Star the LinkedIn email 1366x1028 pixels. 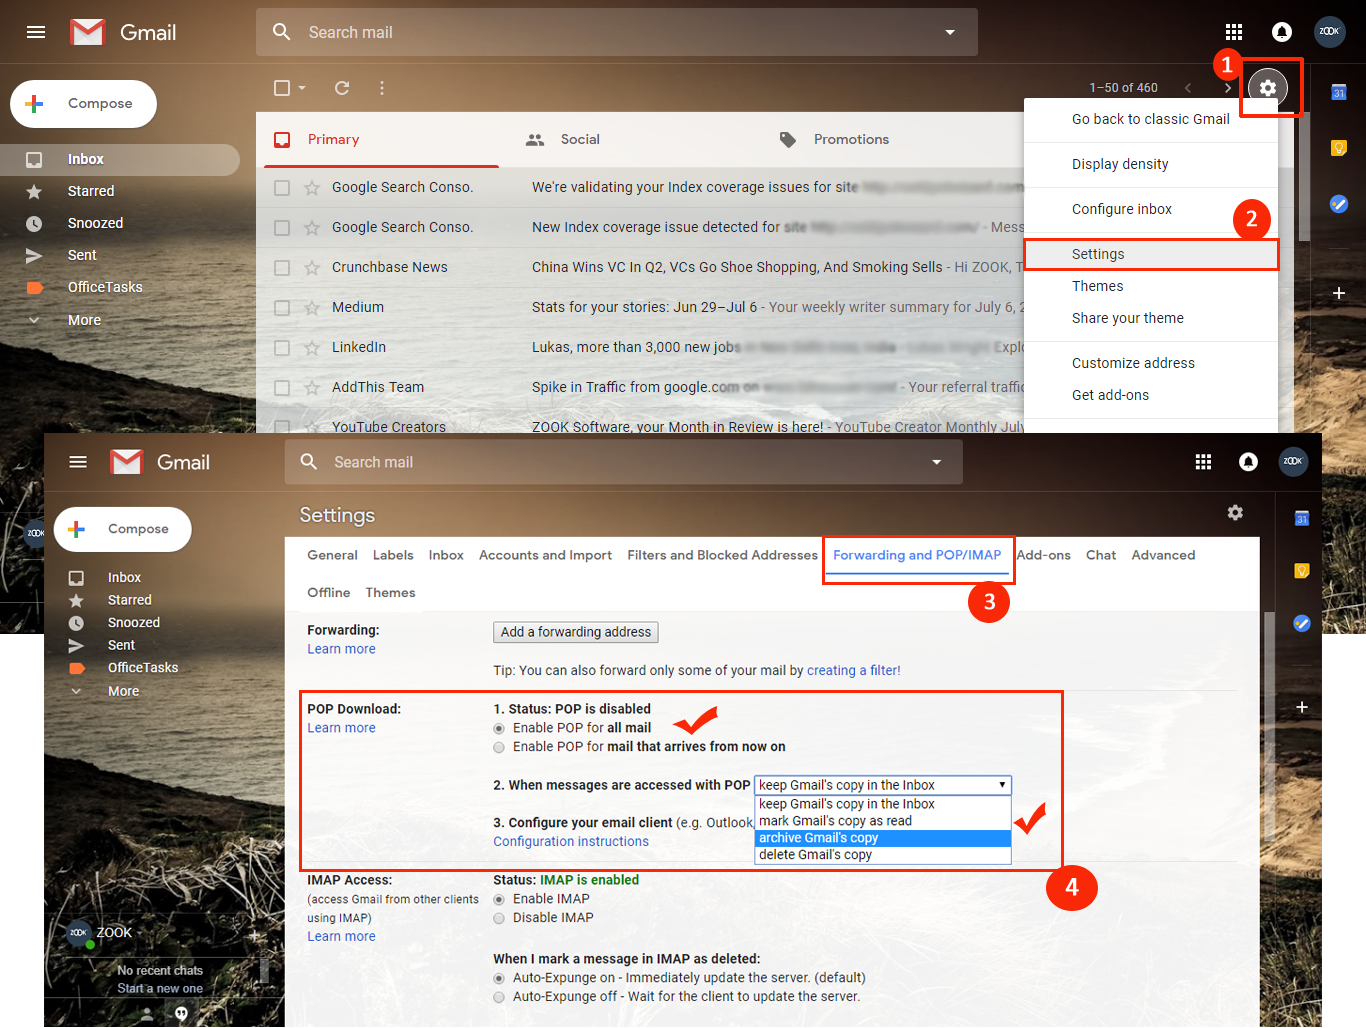pos(312,347)
